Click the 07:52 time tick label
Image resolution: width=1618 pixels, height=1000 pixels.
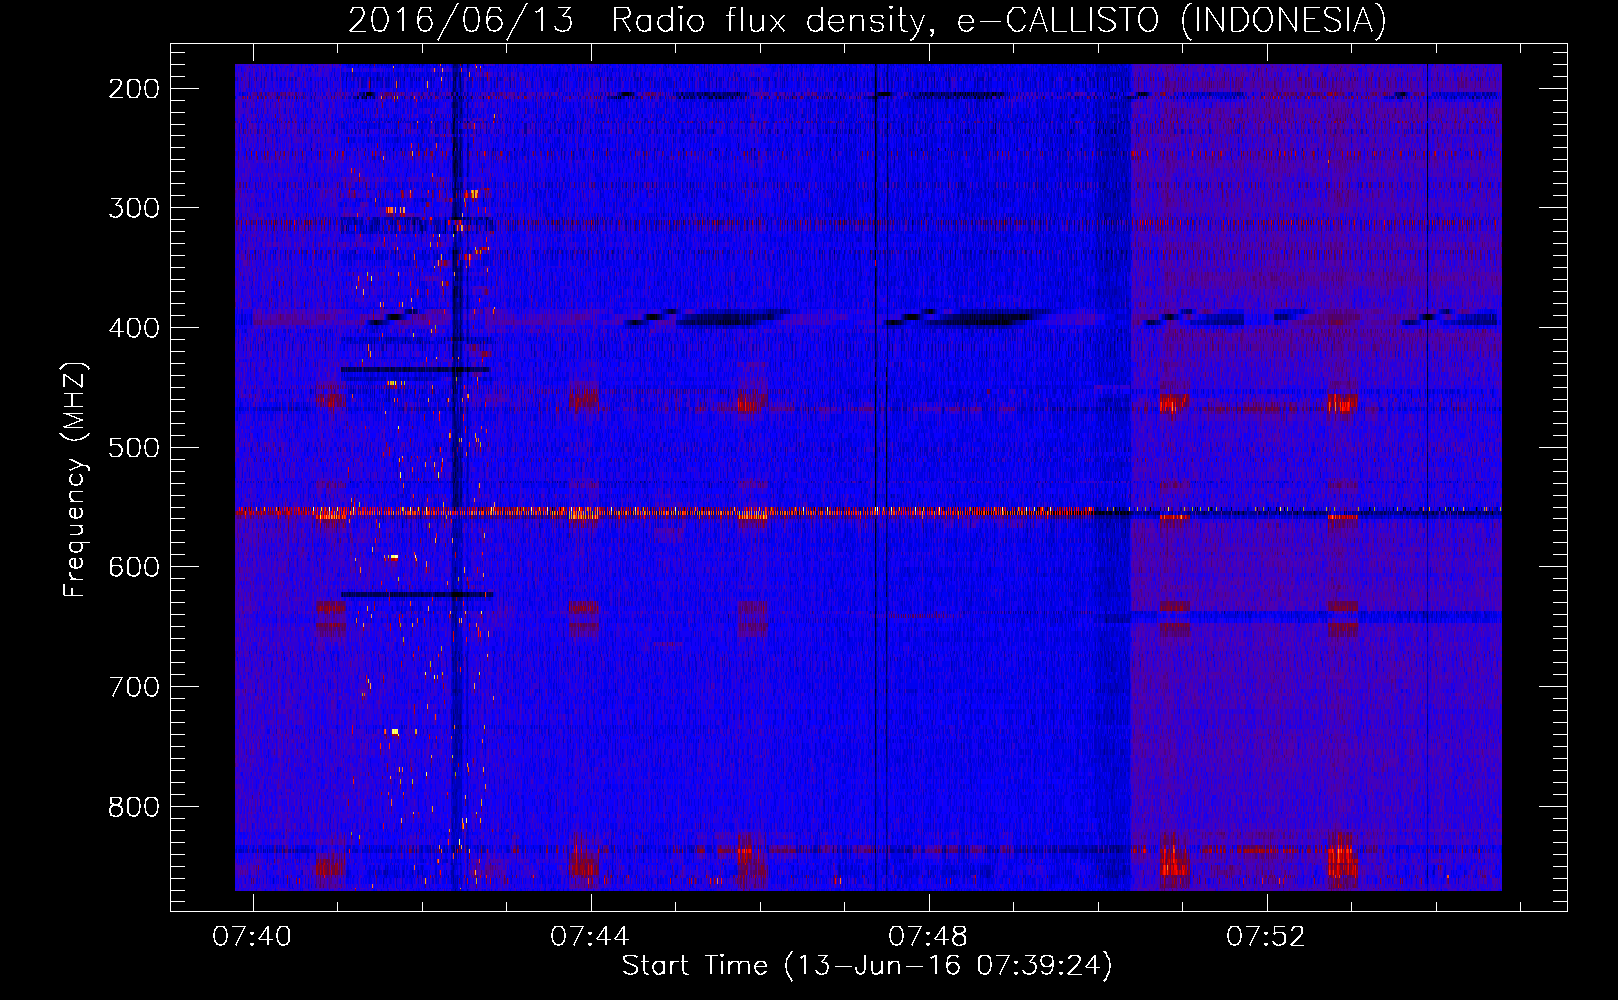pos(1266,936)
